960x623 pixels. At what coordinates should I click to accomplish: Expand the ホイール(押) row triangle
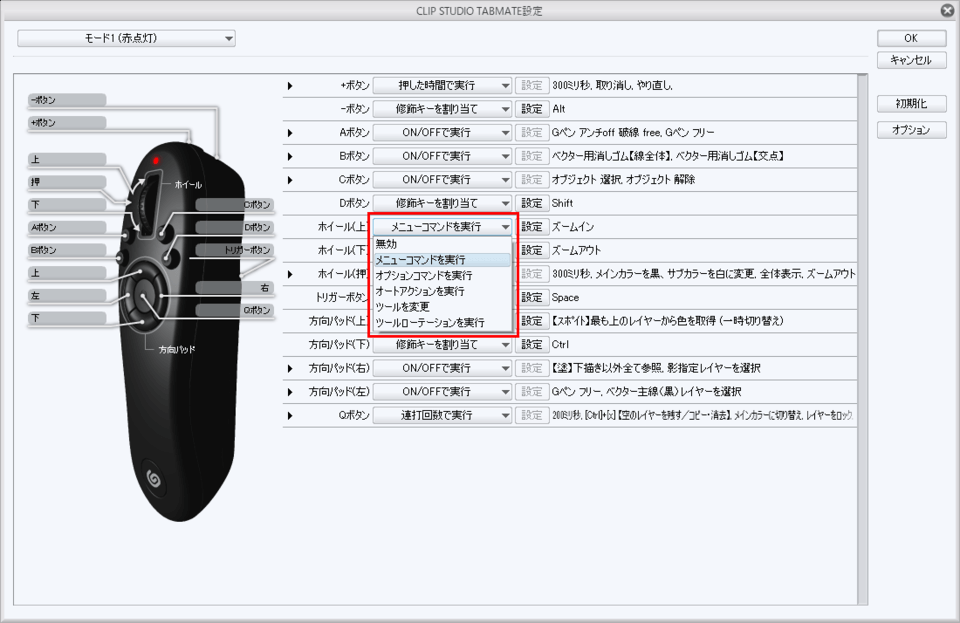290,274
